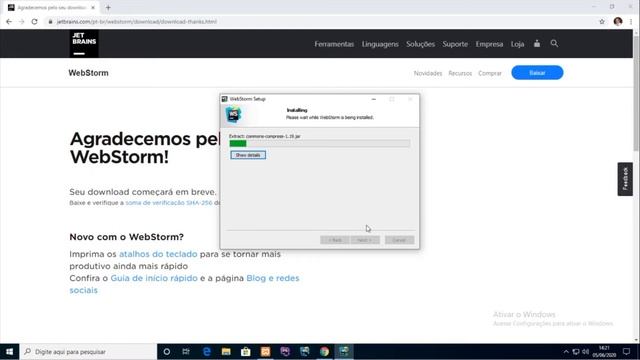Open the SHA-256 checksum link
The height and width of the screenshot is (360, 640).
[x=169, y=203]
